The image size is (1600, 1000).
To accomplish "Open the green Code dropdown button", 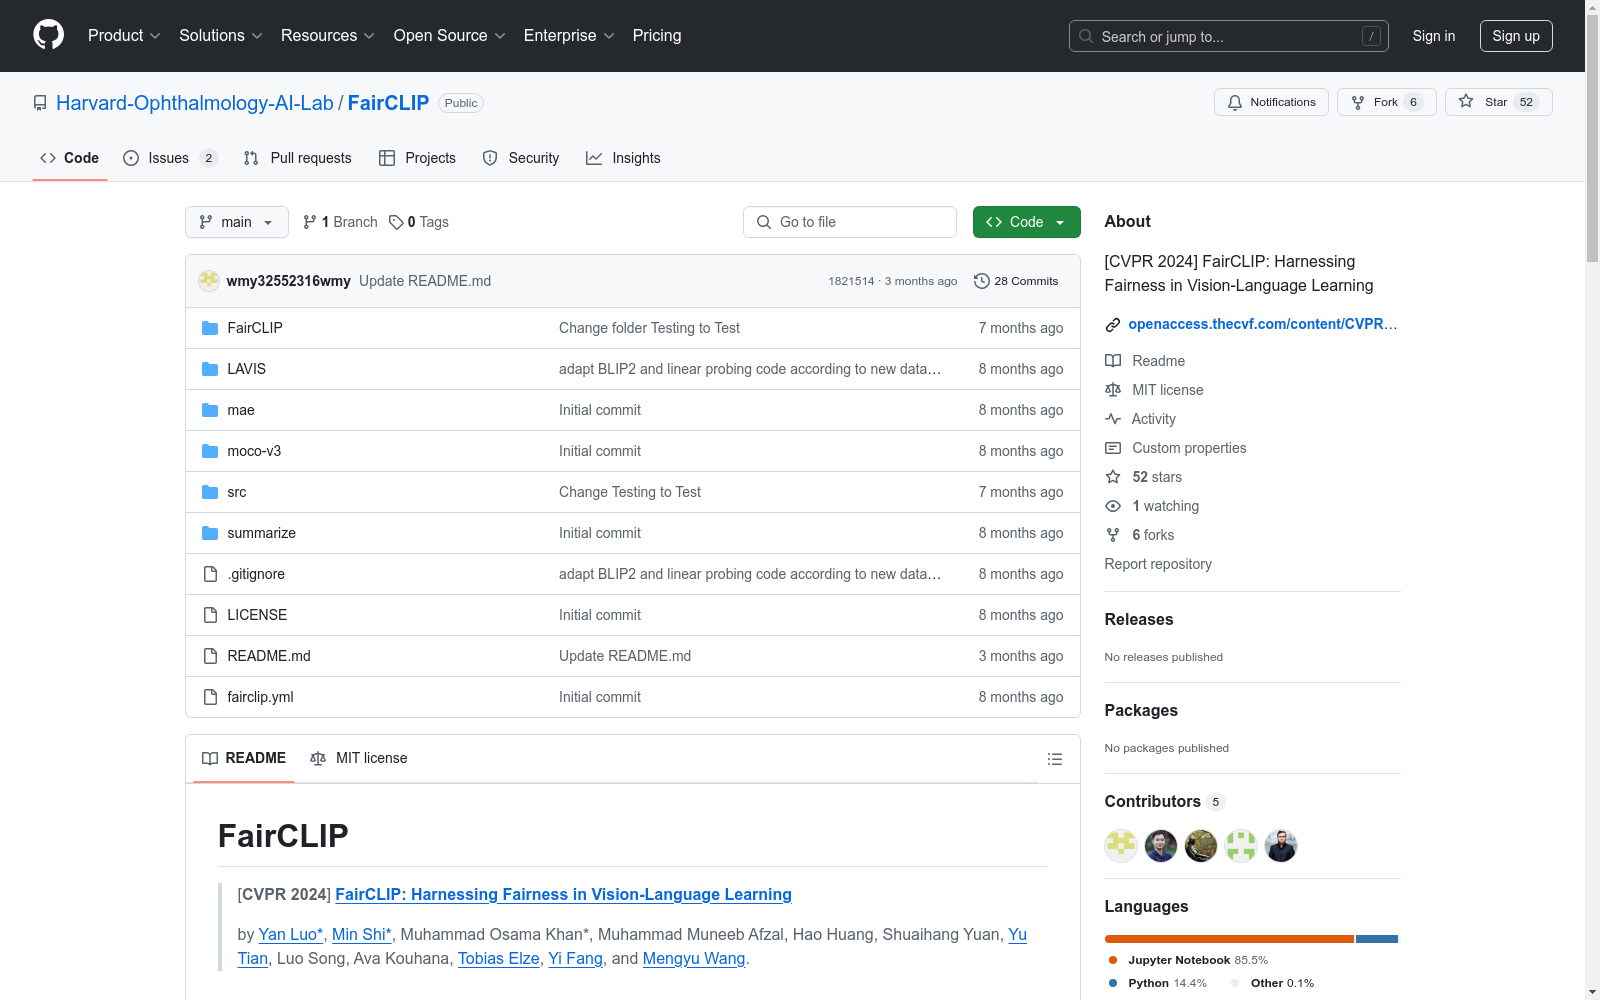I will pyautogui.click(x=1026, y=222).
